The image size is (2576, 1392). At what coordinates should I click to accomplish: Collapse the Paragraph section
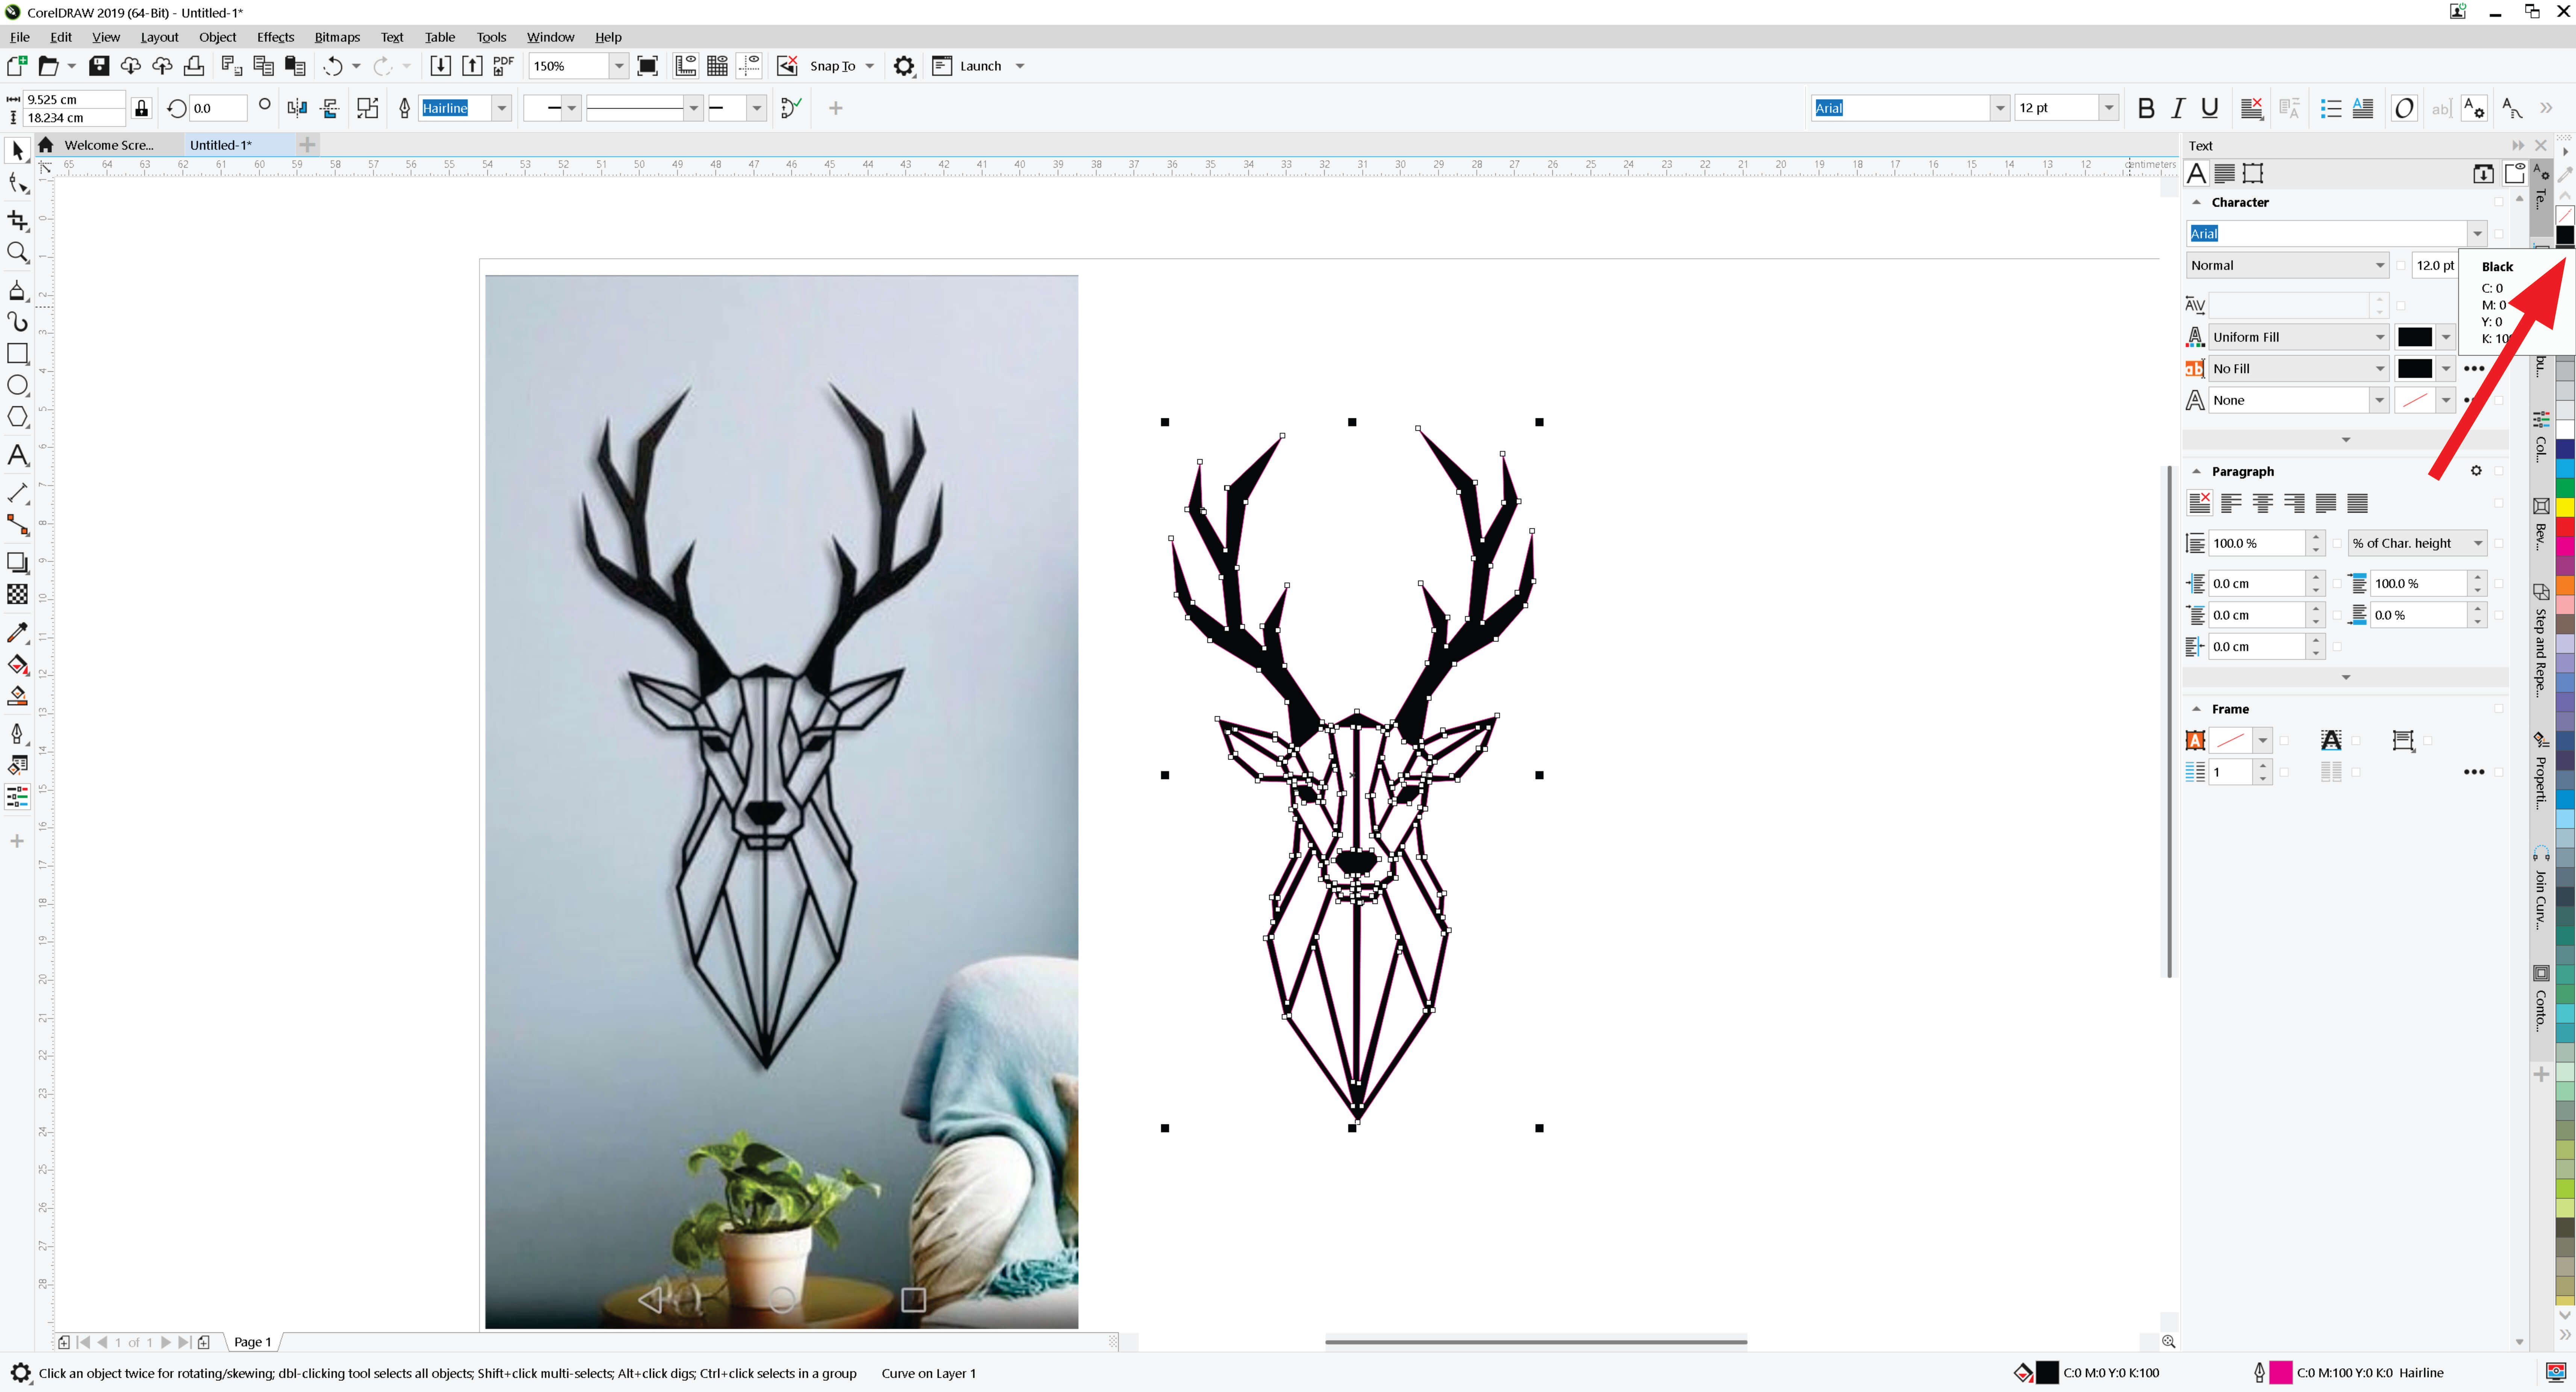coord(2196,471)
